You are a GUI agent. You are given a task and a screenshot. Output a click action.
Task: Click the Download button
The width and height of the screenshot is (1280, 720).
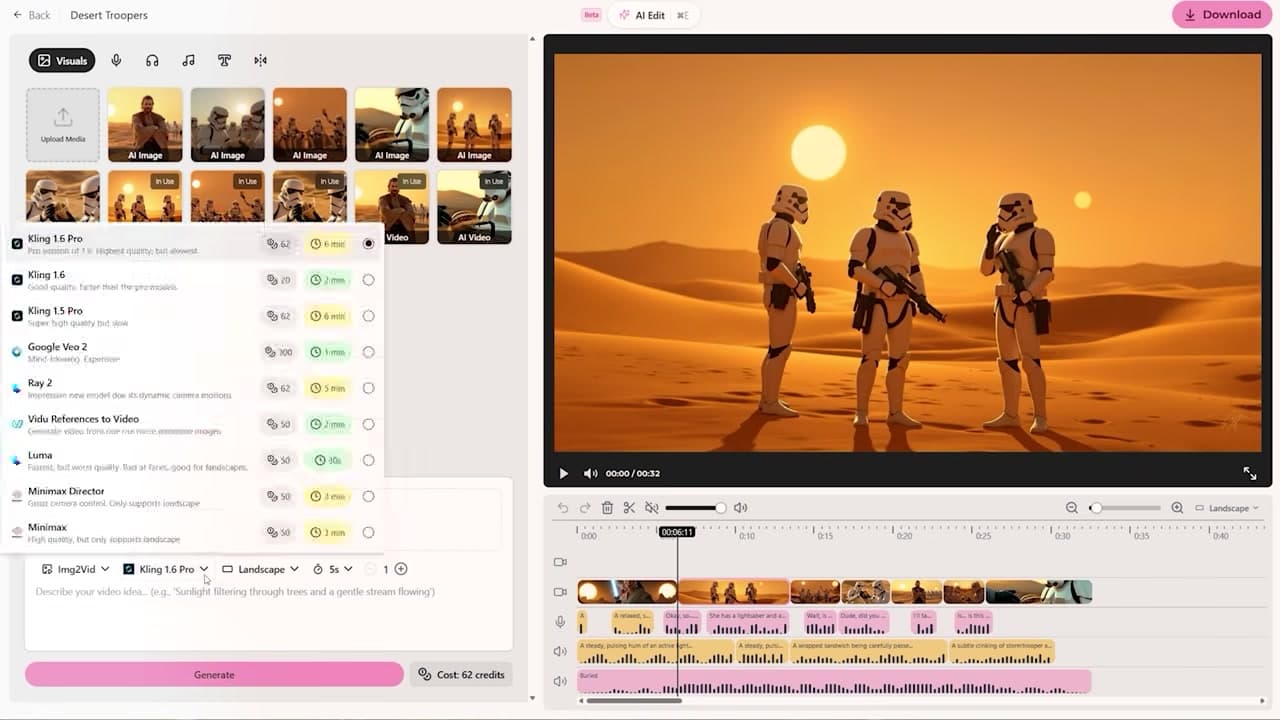click(x=1222, y=15)
